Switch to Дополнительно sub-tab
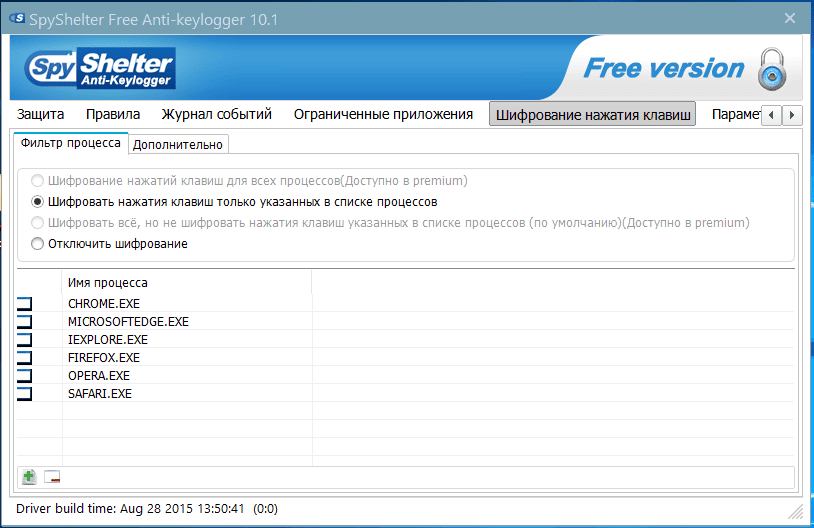814x528 pixels. coord(178,144)
